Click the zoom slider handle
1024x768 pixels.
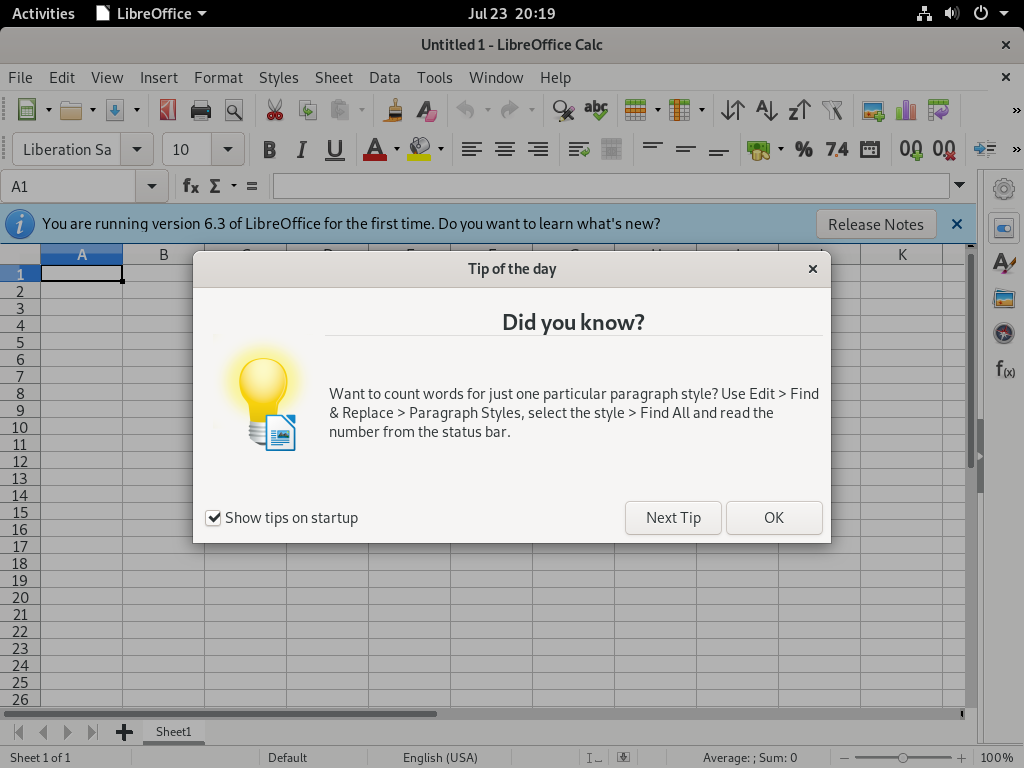[x=902, y=758]
